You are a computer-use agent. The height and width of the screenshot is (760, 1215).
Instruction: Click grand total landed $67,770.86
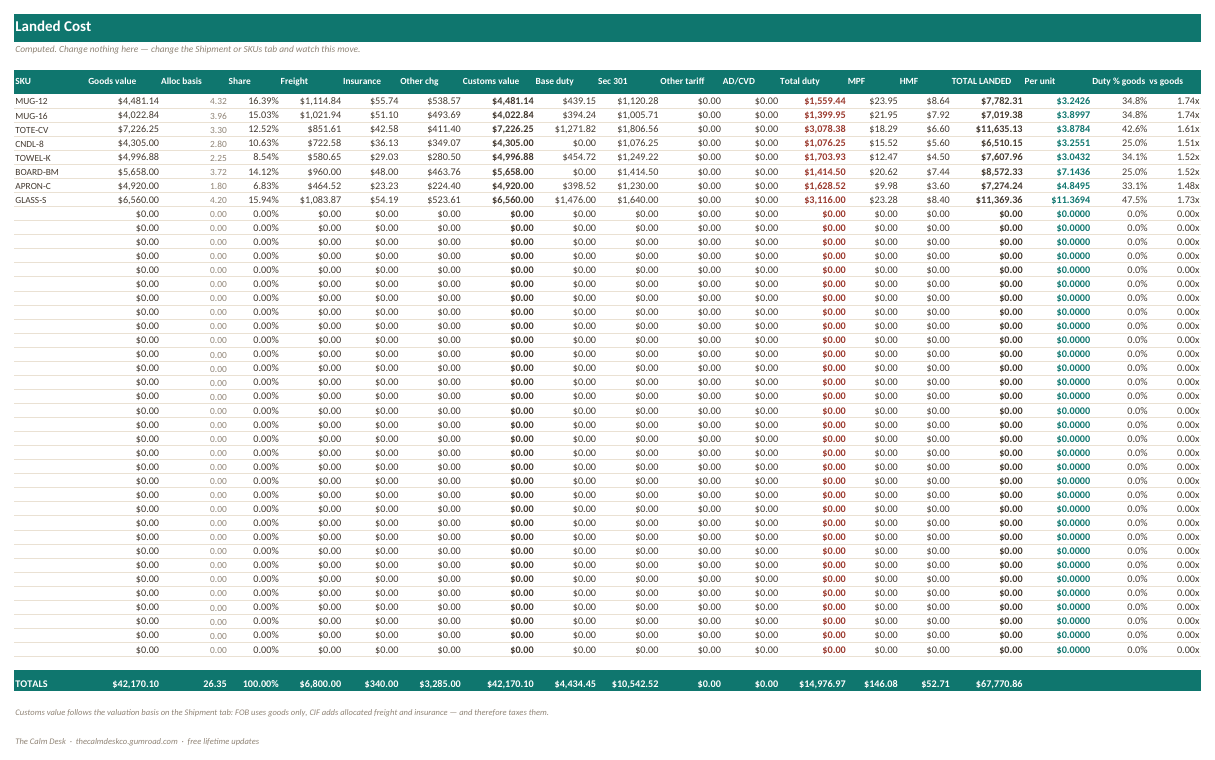999,684
